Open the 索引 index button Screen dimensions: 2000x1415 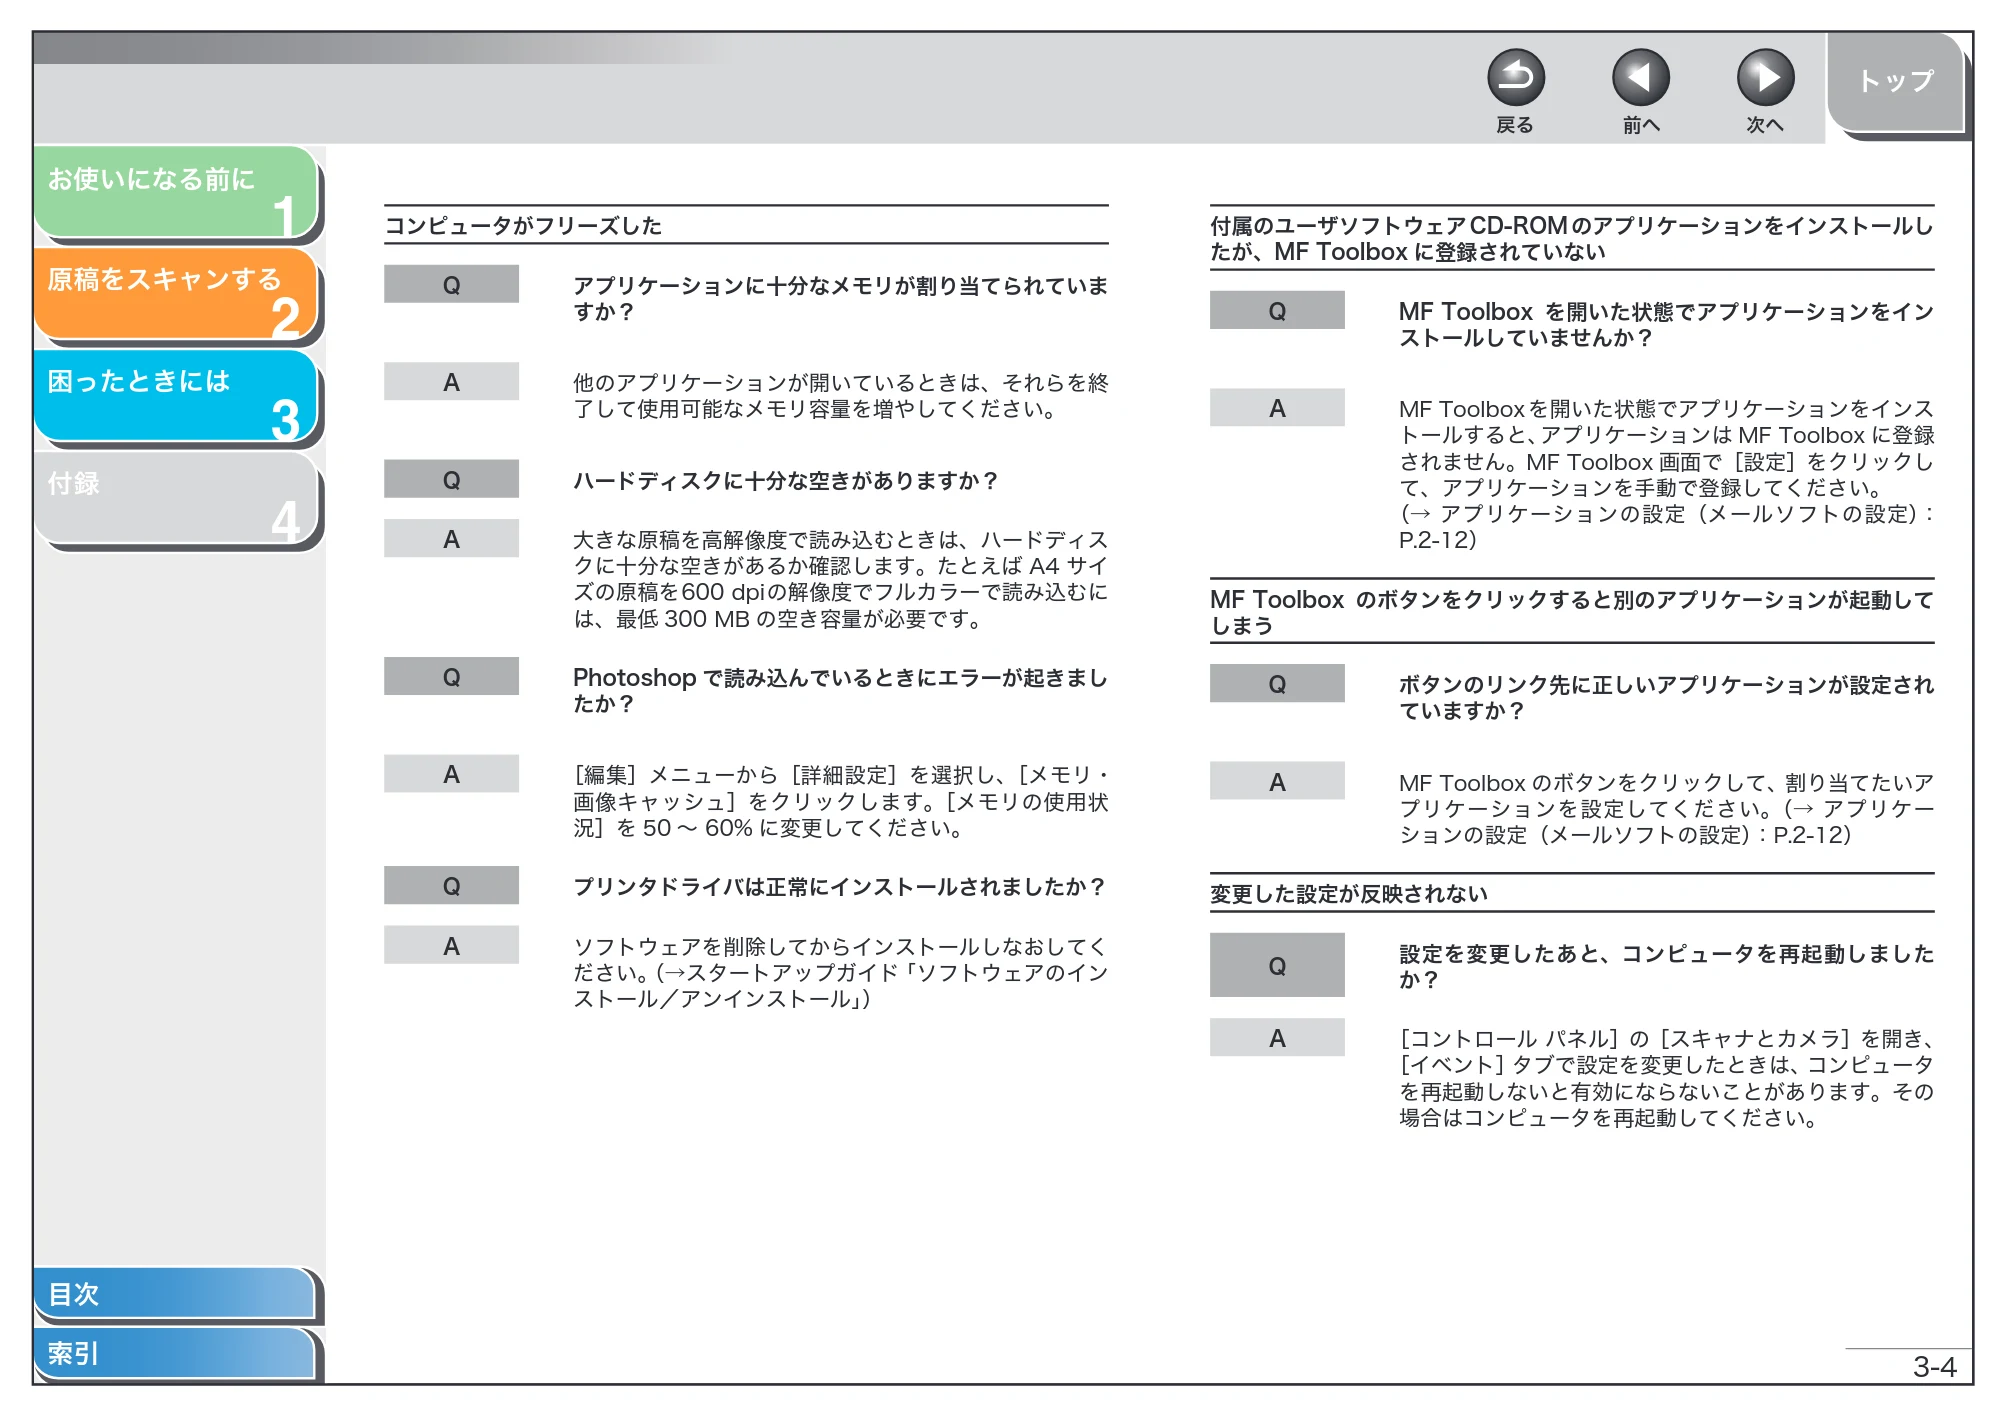[175, 1353]
